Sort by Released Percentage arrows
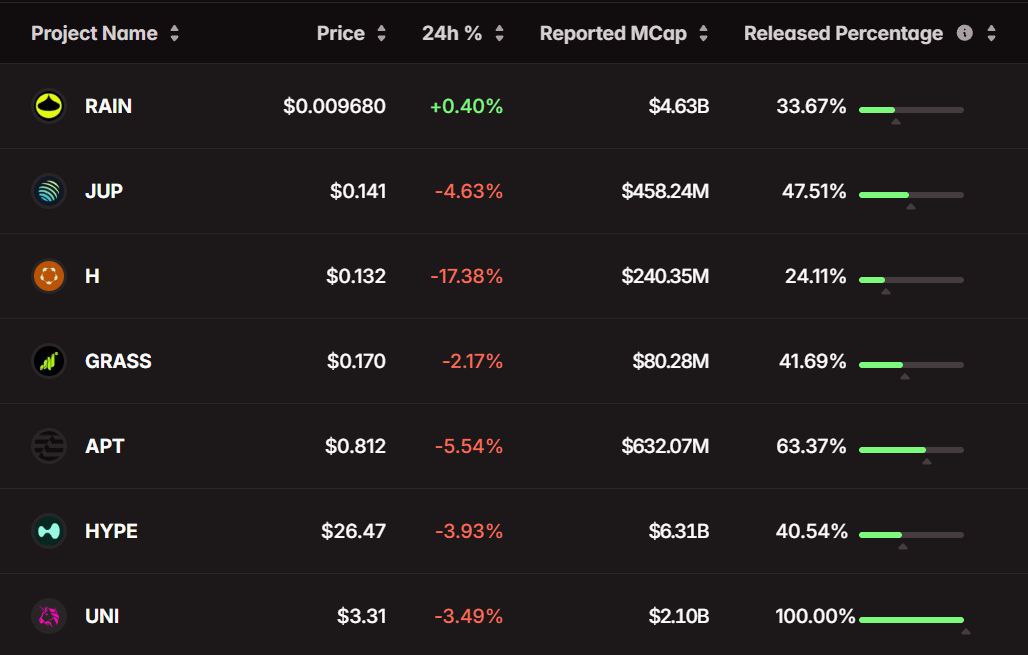 click(x=991, y=33)
